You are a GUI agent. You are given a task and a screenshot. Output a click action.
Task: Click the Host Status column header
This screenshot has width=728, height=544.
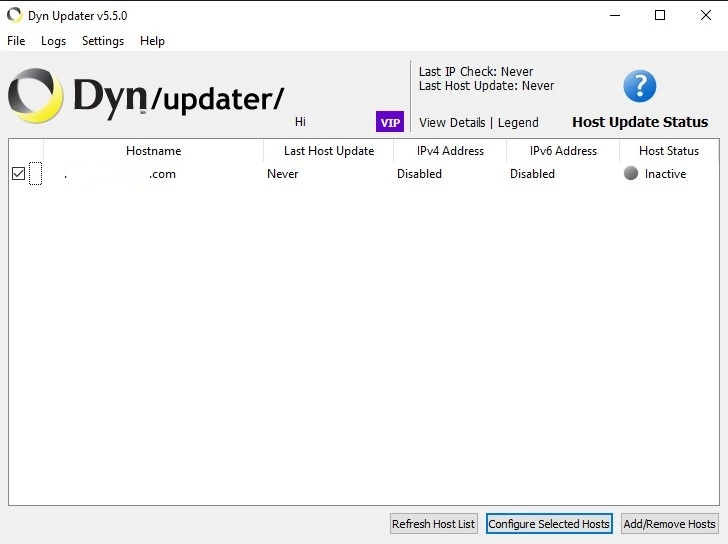click(669, 151)
